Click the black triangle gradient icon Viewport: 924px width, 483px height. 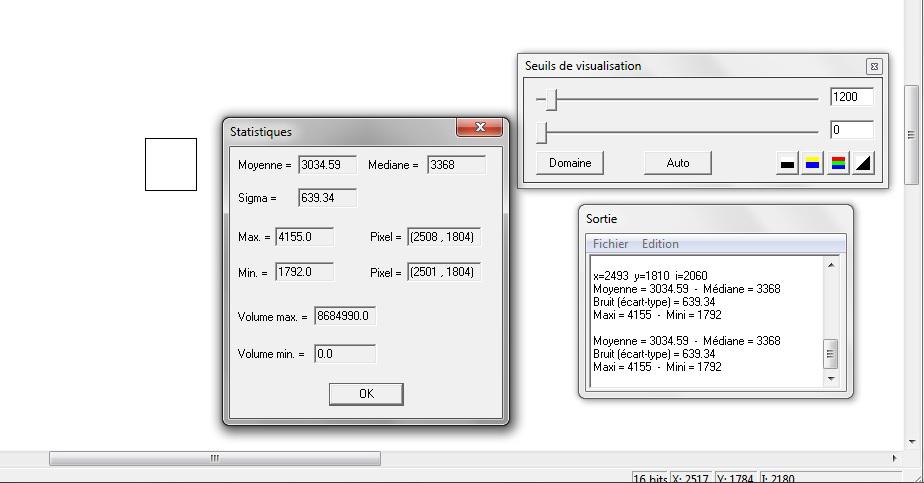(x=863, y=164)
